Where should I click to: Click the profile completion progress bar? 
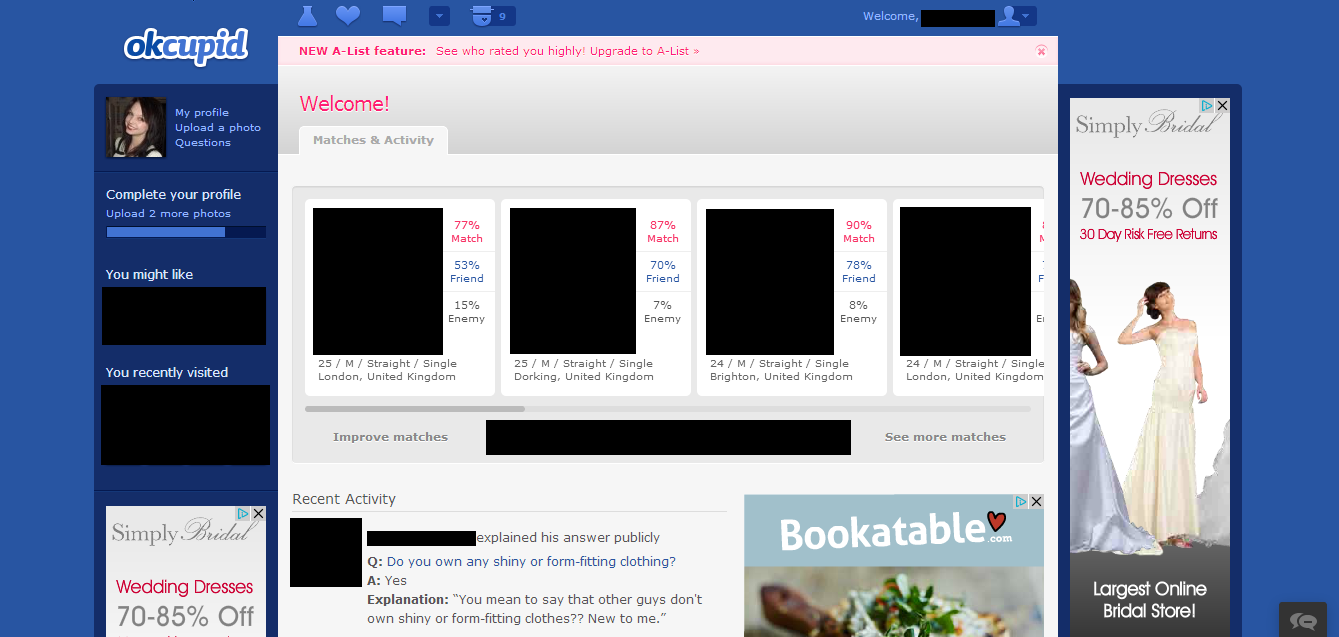click(185, 232)
